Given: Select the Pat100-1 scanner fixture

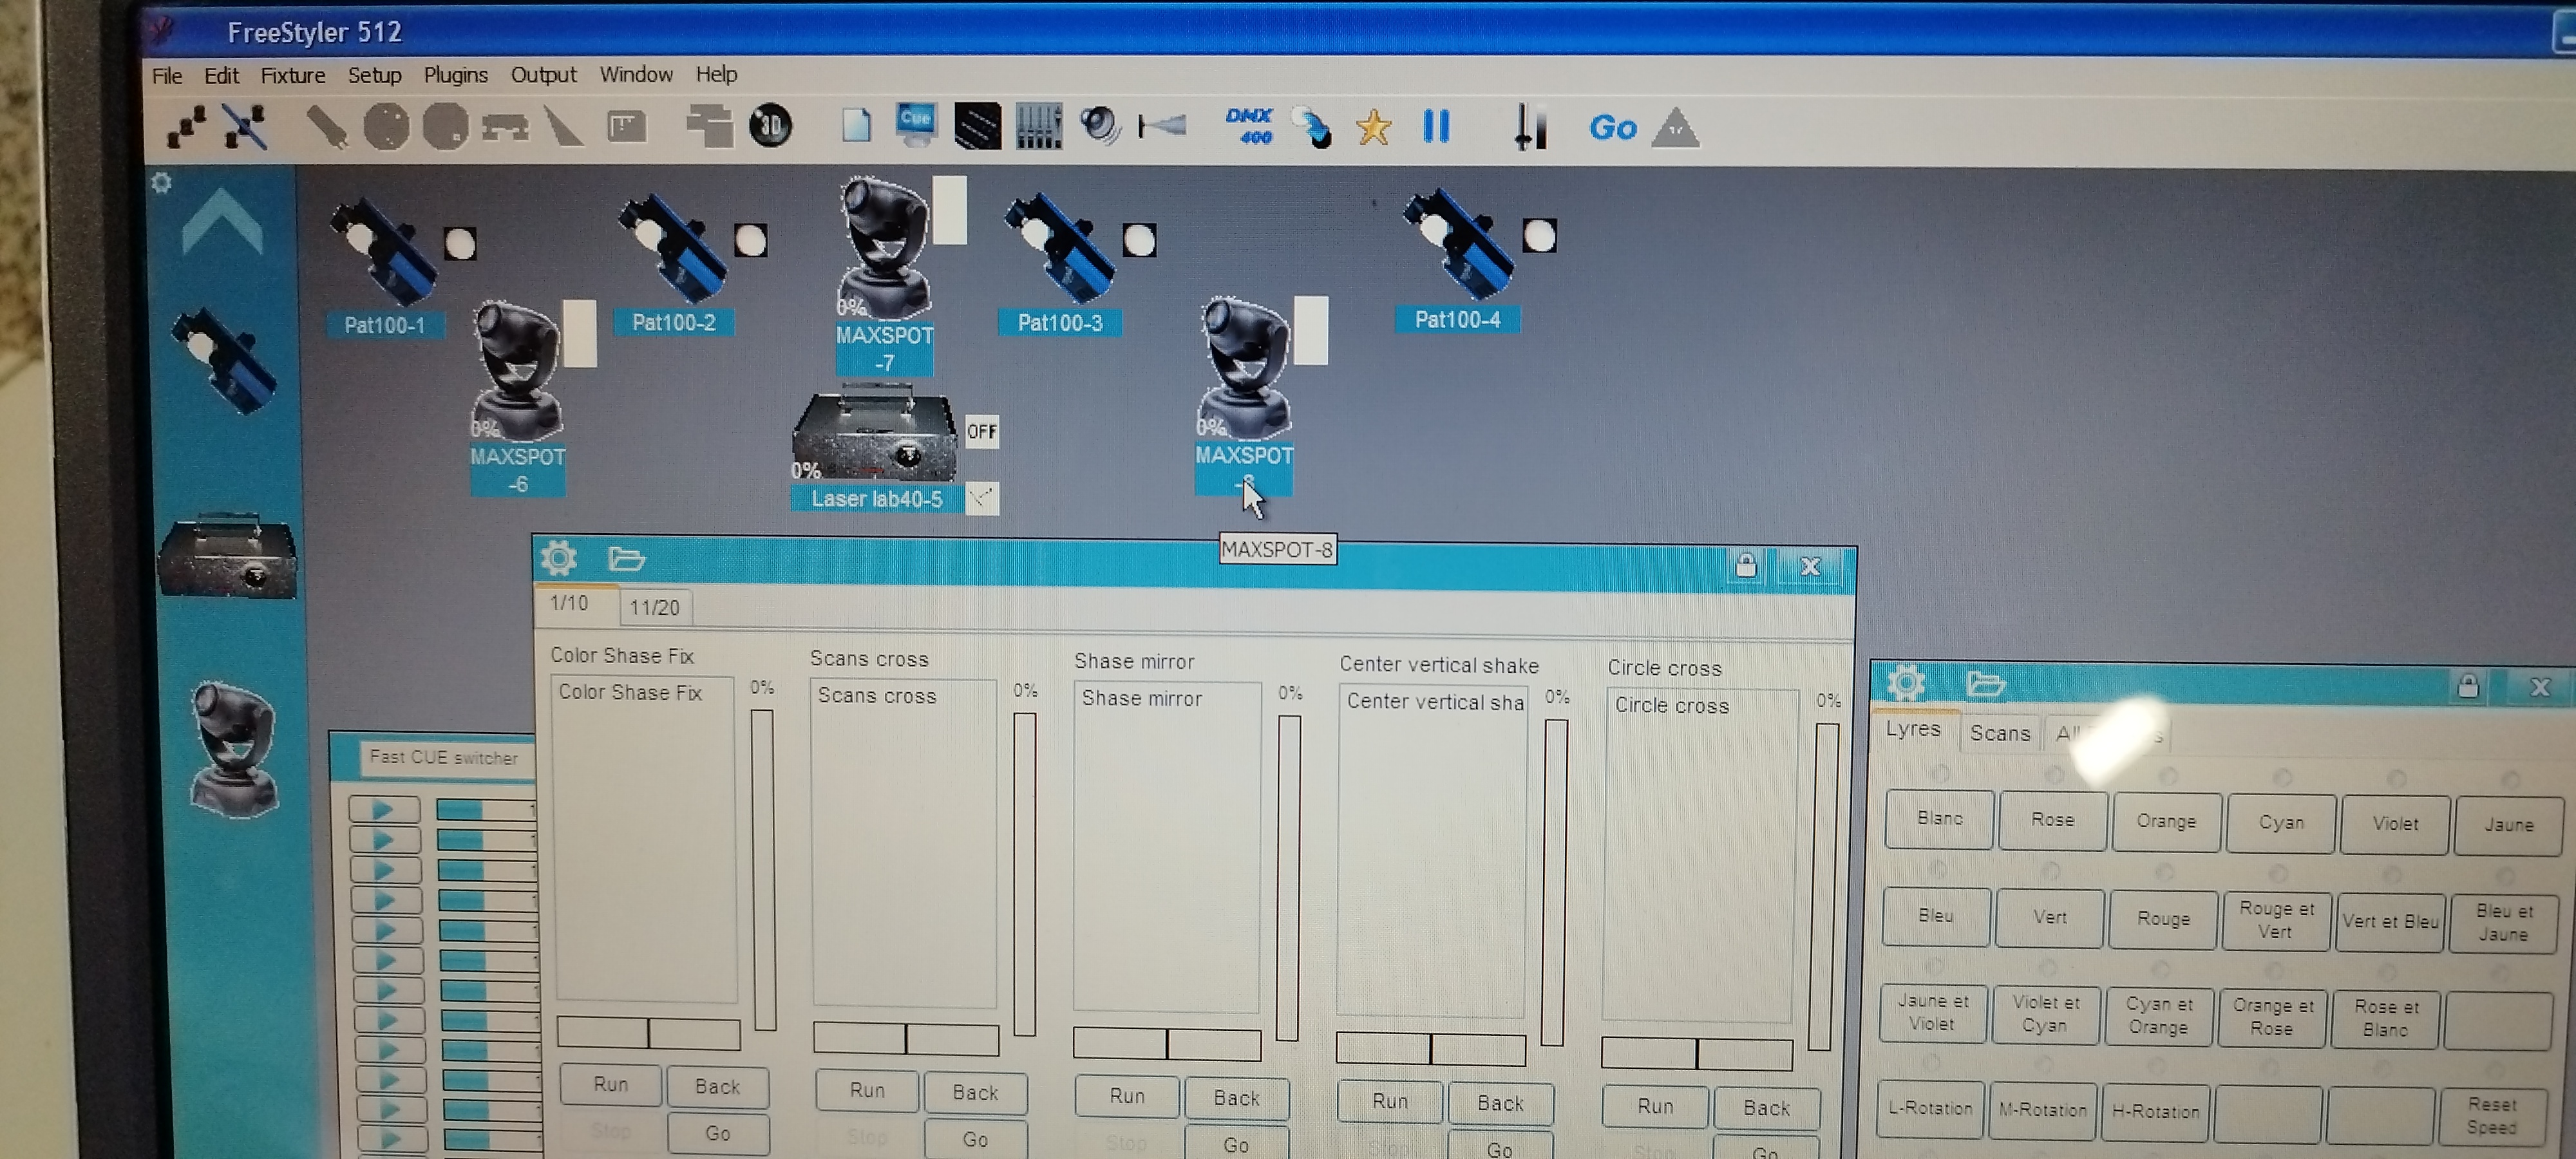Looking at the screenshot, I should [x=383, y=251].
